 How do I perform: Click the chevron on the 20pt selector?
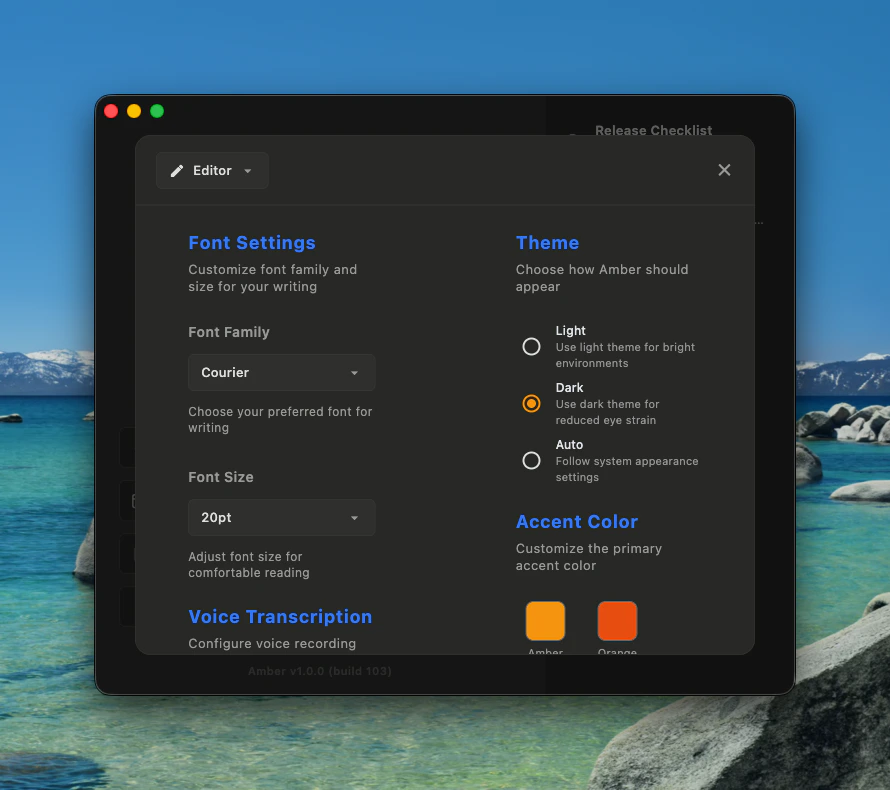tap(354, 517)
